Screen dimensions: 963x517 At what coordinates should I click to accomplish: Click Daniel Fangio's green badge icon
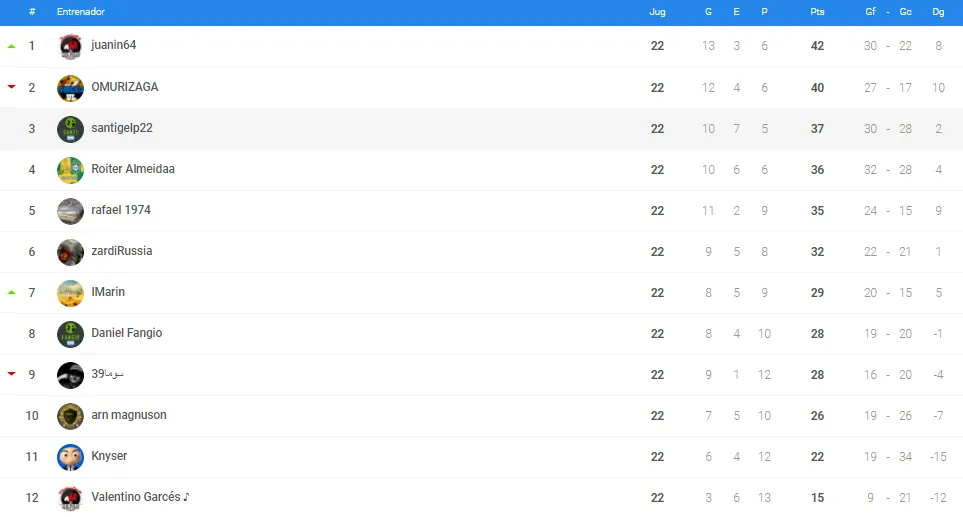coord(70,334)
